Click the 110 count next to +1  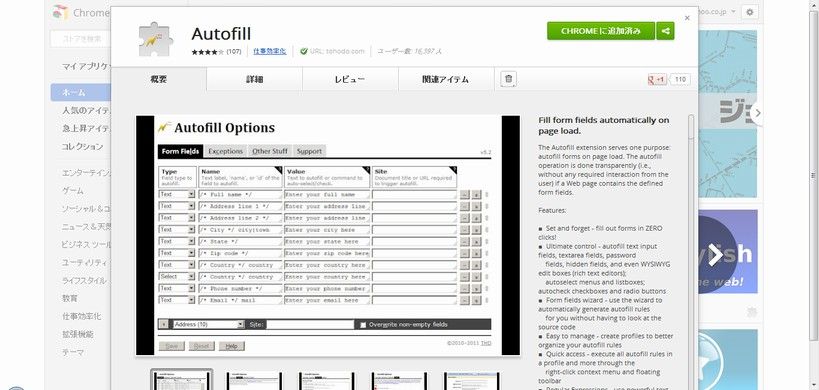[680, 80]
